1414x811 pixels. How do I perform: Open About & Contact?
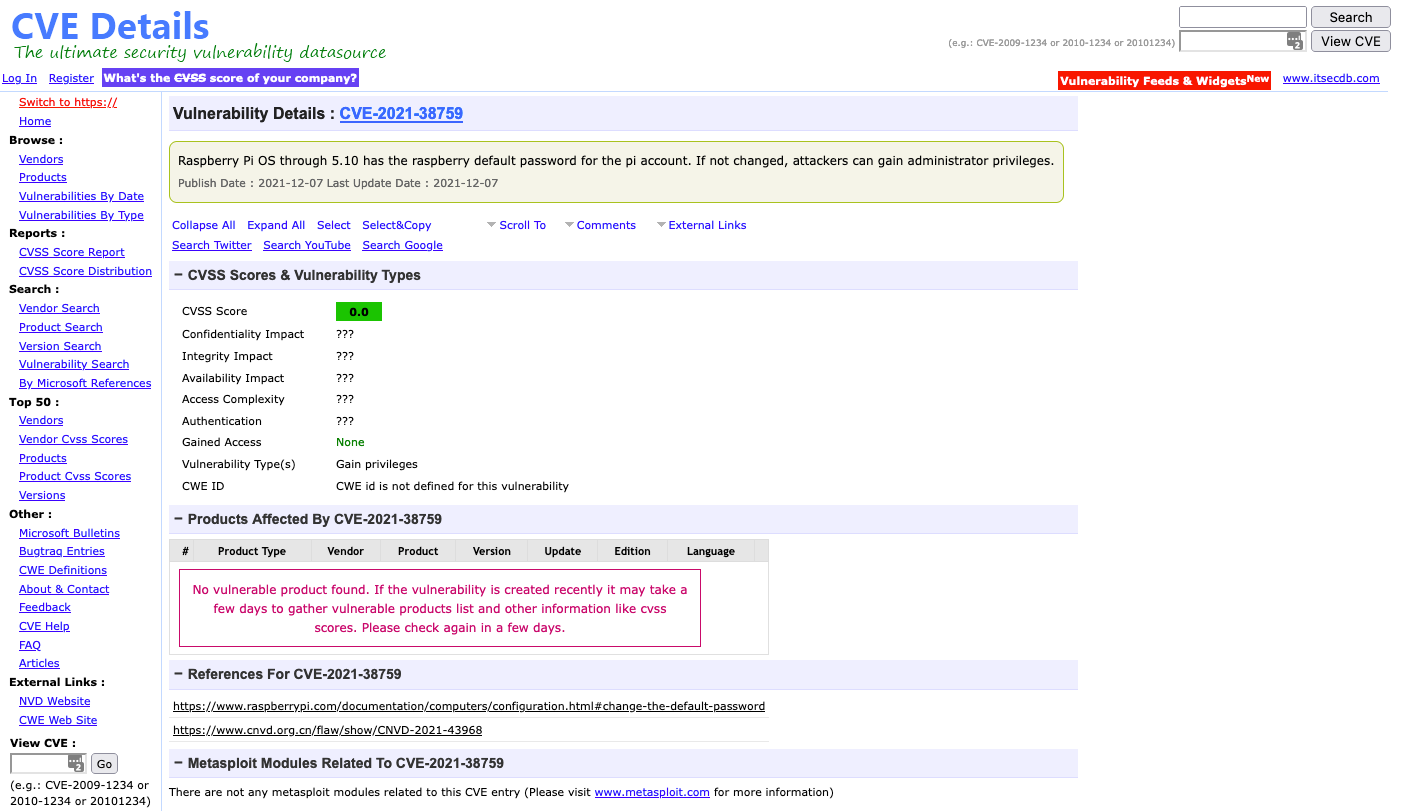[64, 589]
